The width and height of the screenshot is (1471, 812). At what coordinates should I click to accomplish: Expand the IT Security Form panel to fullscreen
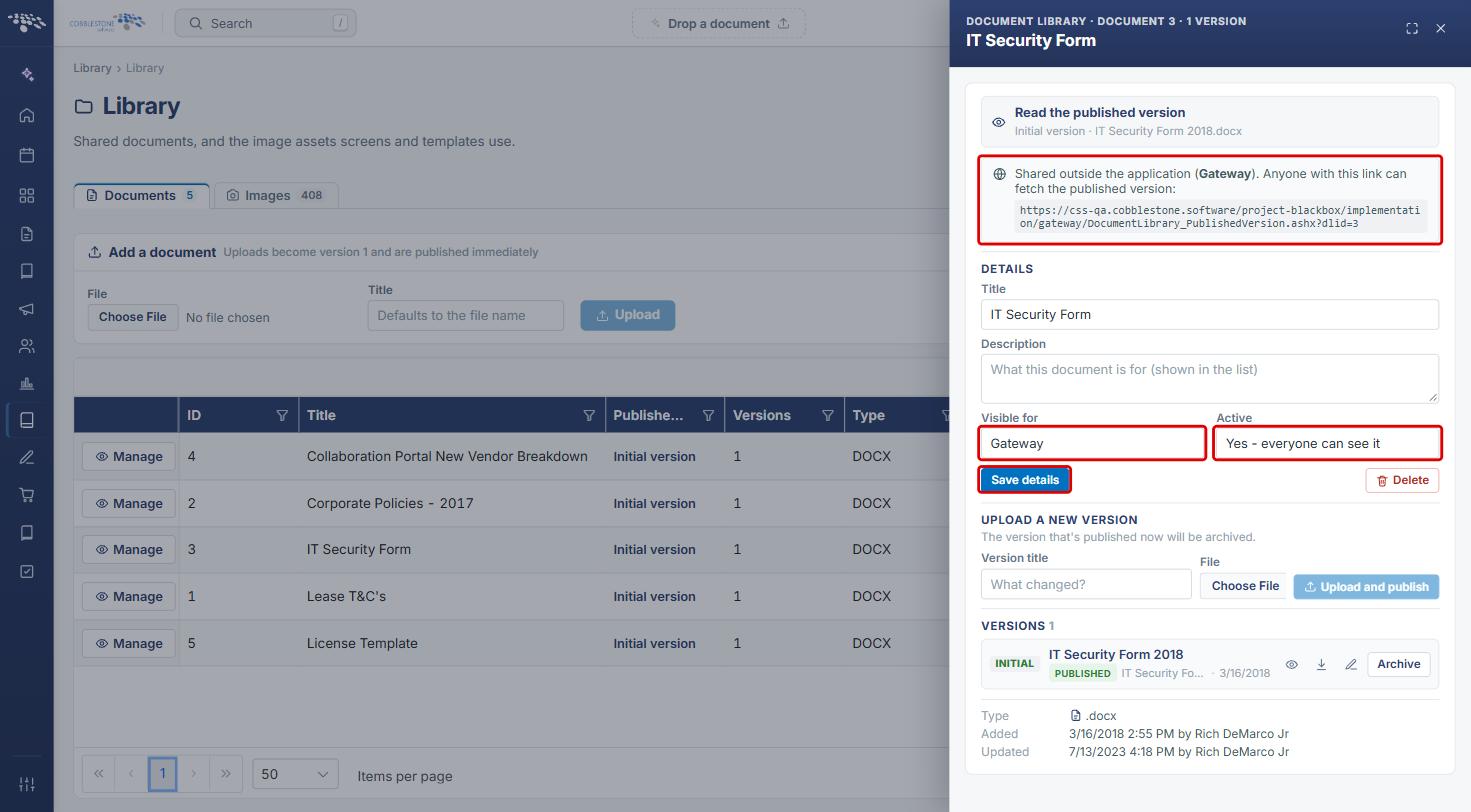point(1412,29)
